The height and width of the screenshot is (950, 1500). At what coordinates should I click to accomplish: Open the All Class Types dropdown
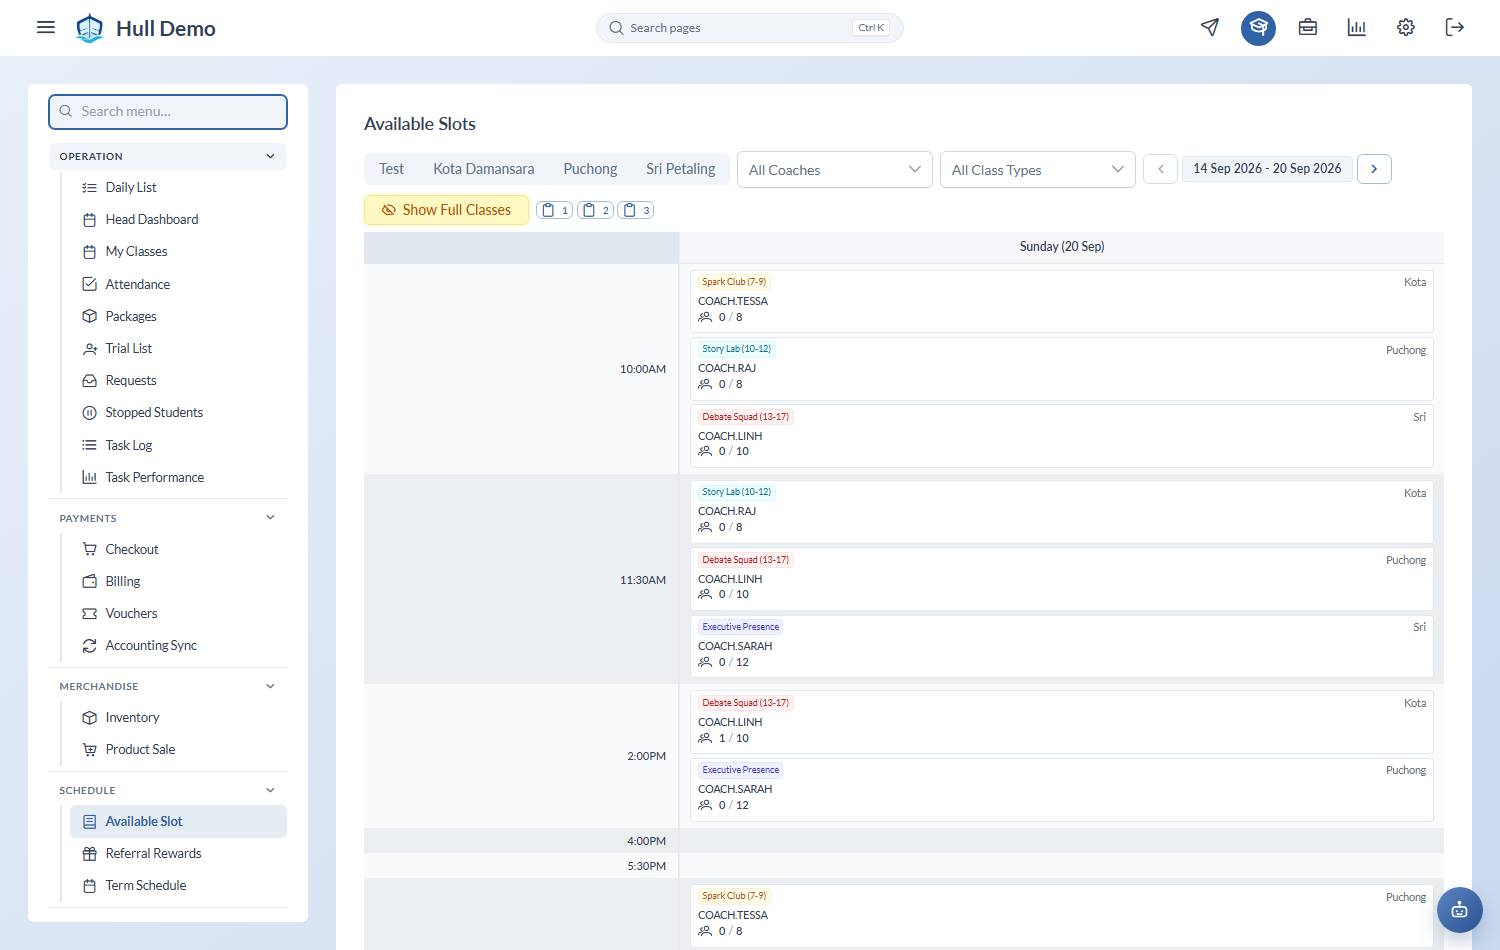coord(1038,170)
